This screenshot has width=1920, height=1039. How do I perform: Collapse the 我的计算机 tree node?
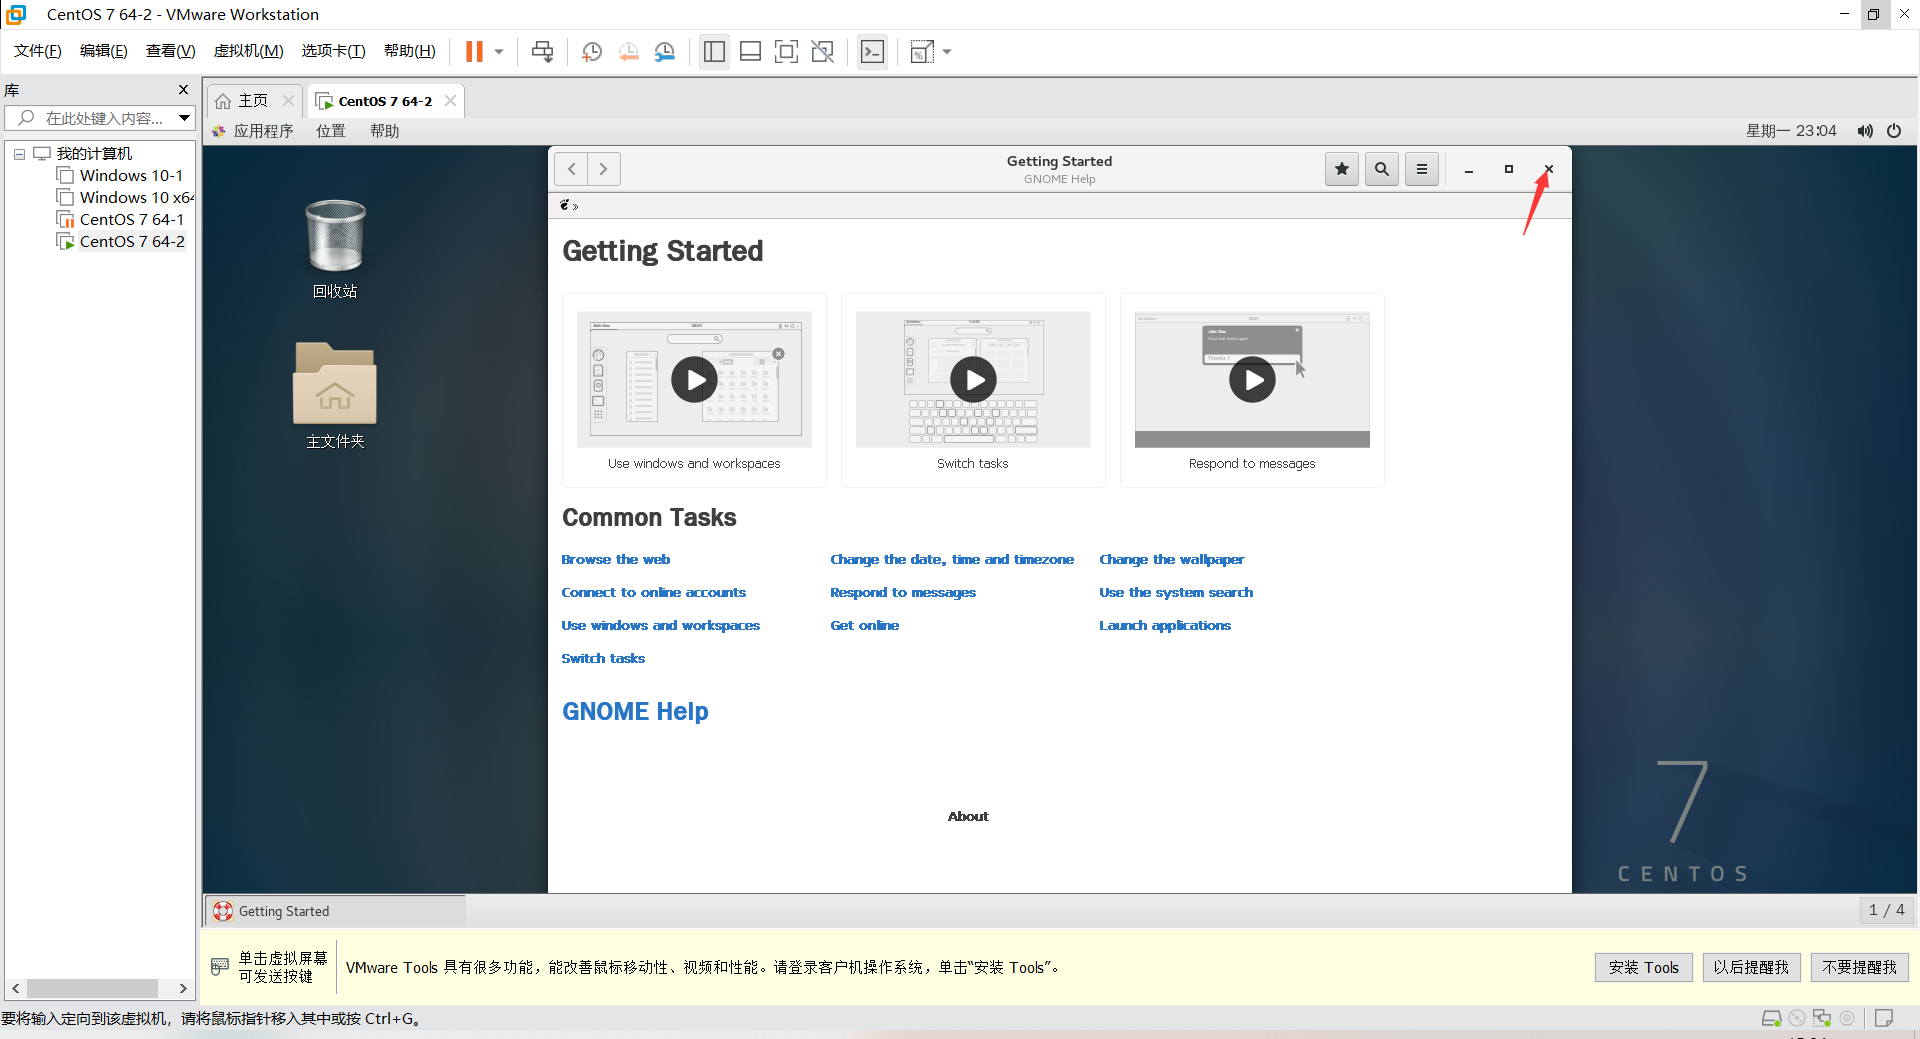pos(19,154)
